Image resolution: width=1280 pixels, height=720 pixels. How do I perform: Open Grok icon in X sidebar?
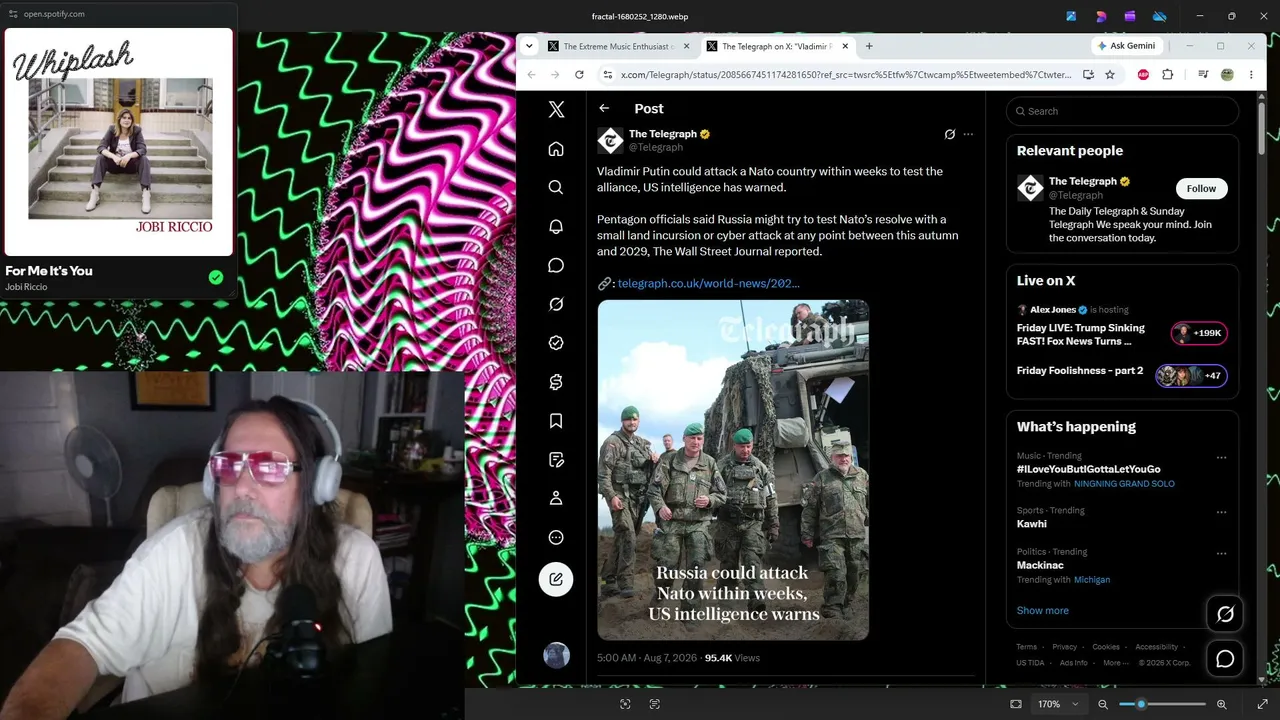pos(556,304)
